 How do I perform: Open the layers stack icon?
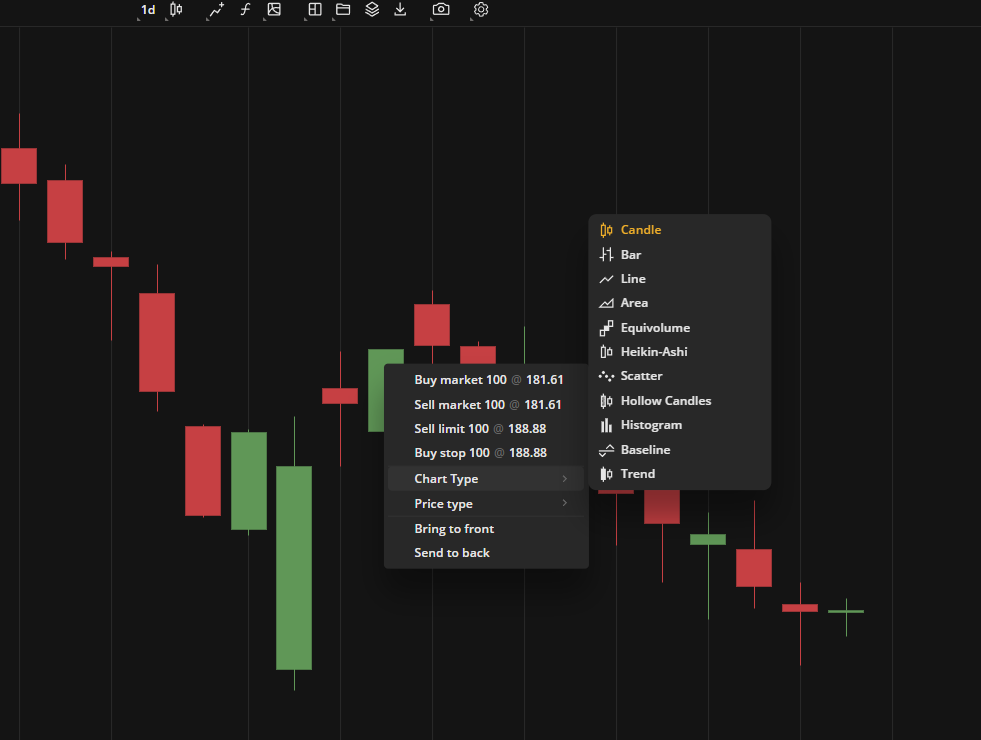[x=372, y=10]
